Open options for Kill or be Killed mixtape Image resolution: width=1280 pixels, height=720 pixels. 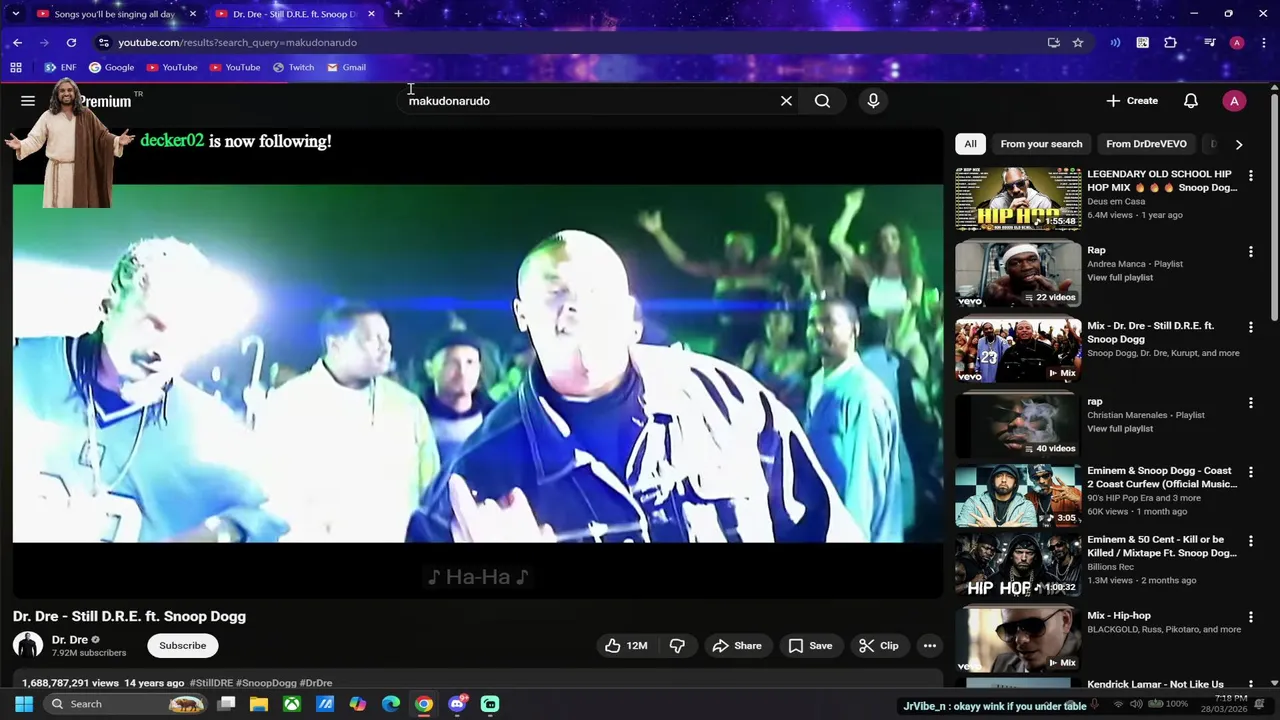click(x=1250, y=540)
